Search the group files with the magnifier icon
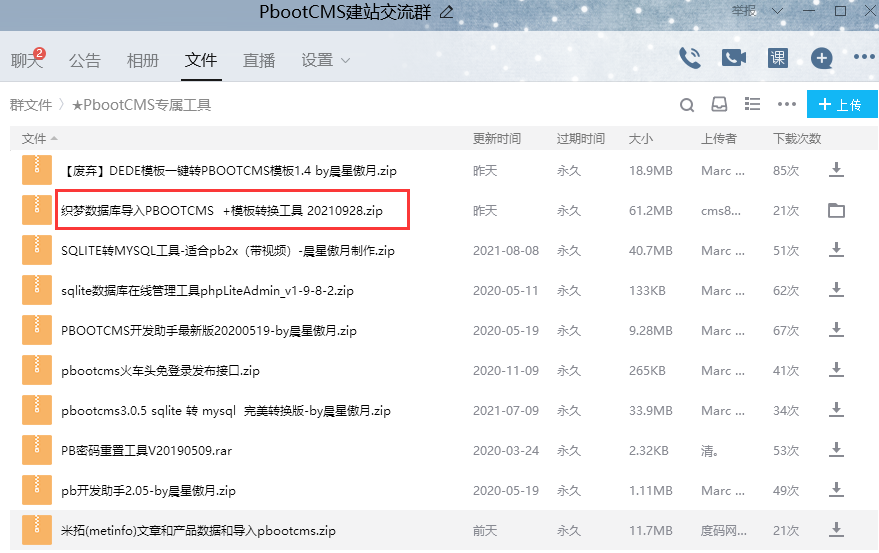 click(x=687, y=105)
